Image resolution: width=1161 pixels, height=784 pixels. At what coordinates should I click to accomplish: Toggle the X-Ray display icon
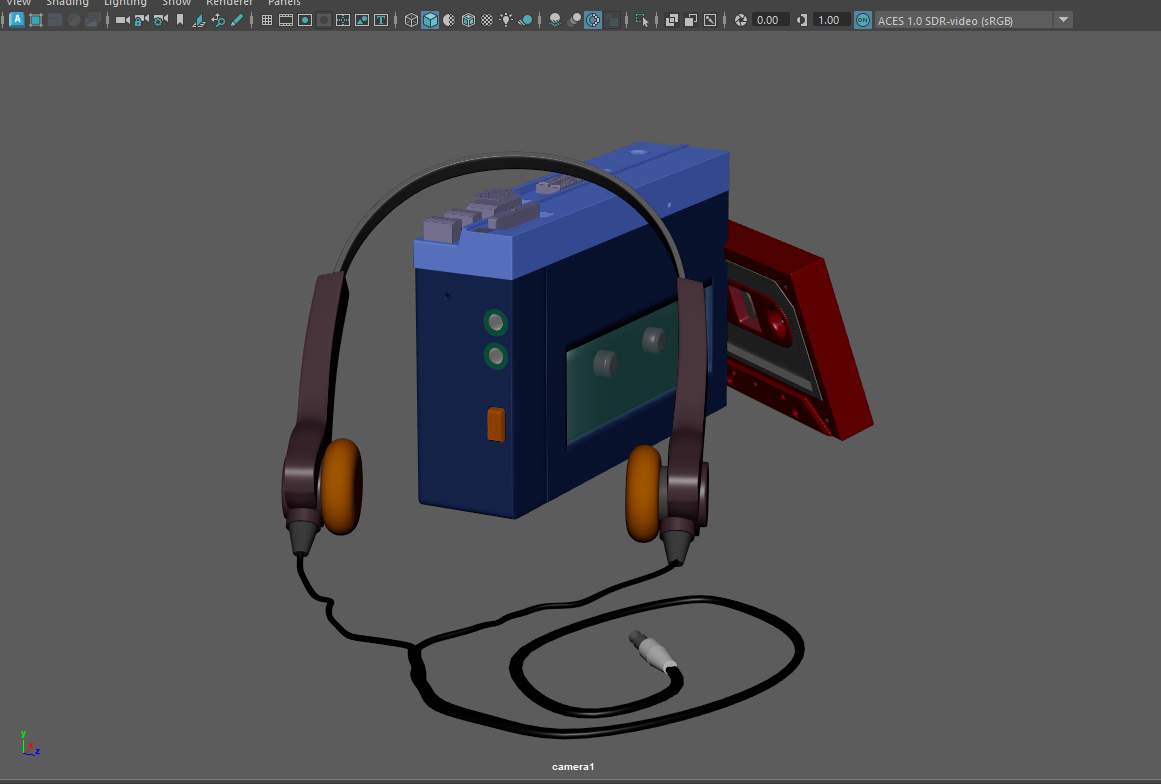click(672, 20)
